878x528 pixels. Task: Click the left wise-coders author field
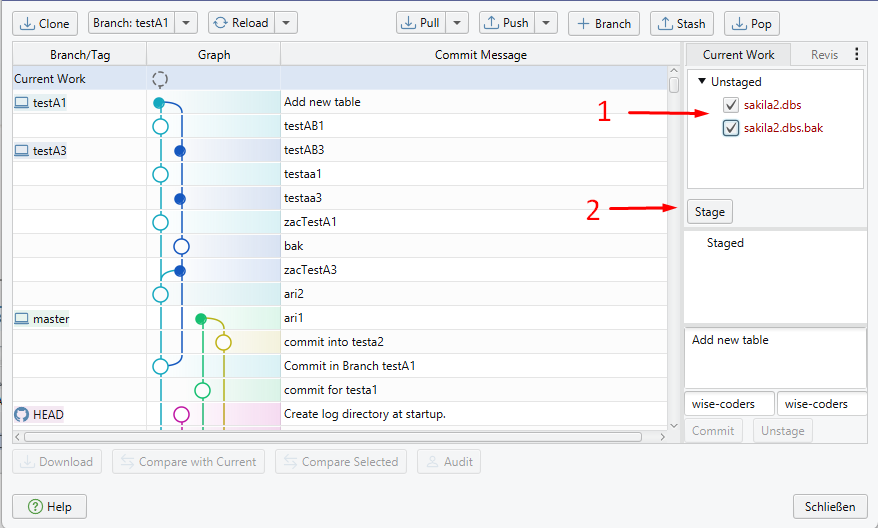(x=729, y=404)
